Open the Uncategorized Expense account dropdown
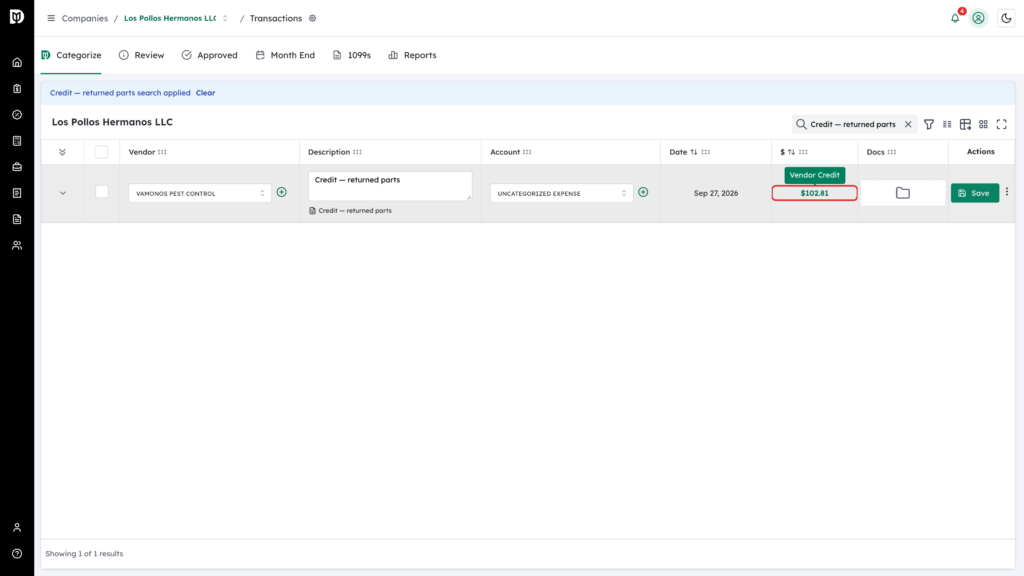Screen dimensions: 1024x576 coord(562,193)
